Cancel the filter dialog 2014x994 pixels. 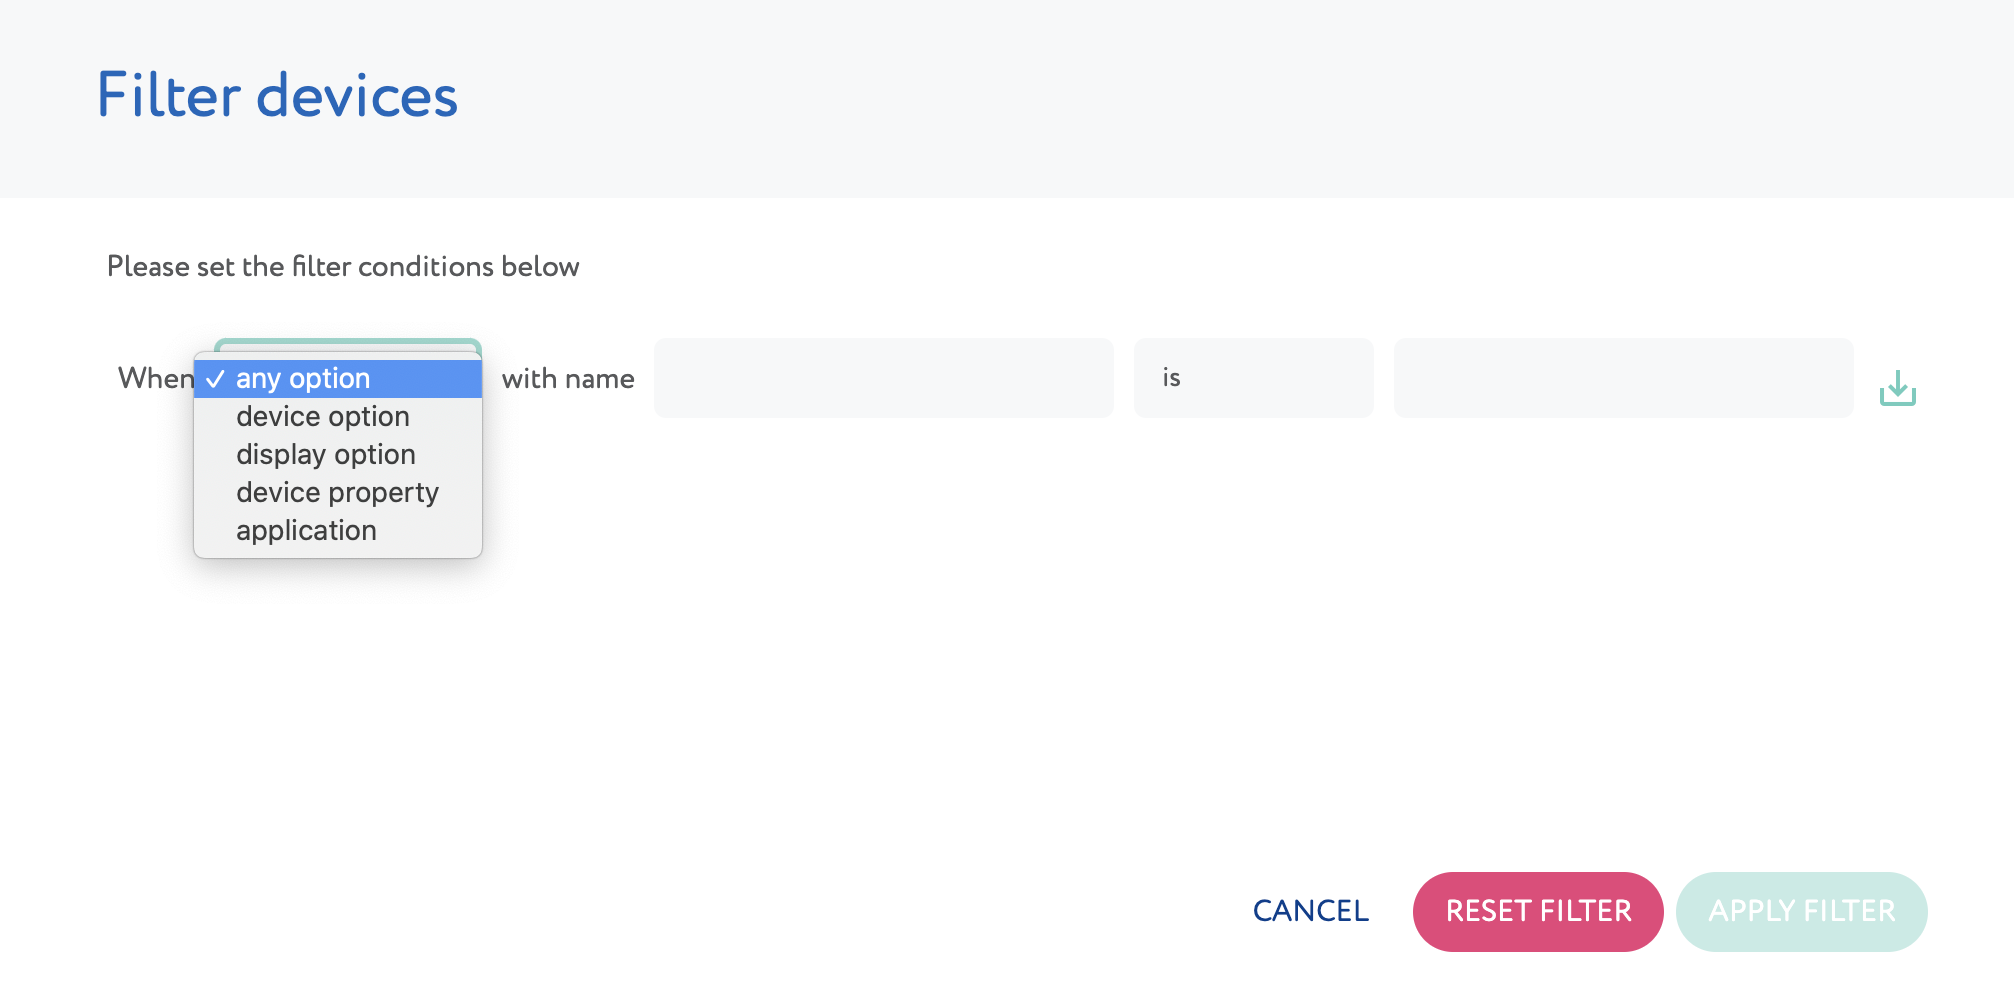(x=1310, y=911)
